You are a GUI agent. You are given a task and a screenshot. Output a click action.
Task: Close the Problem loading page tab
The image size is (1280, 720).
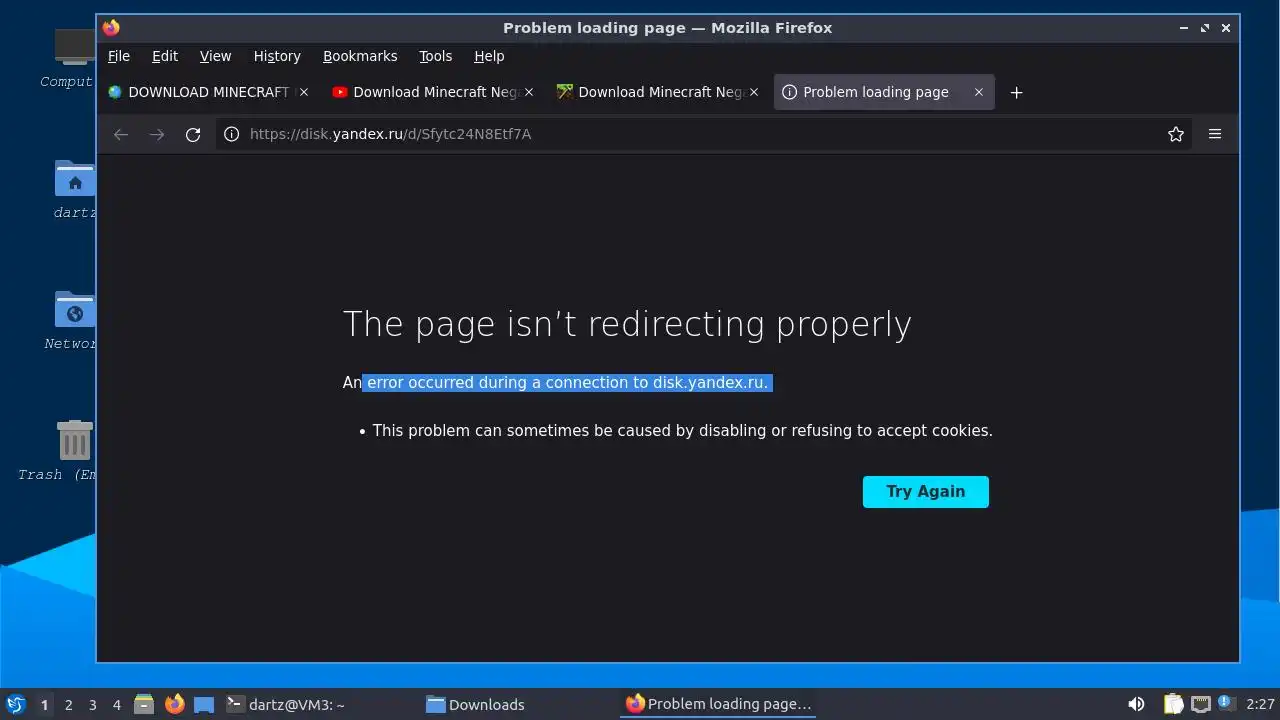point(979,92)
